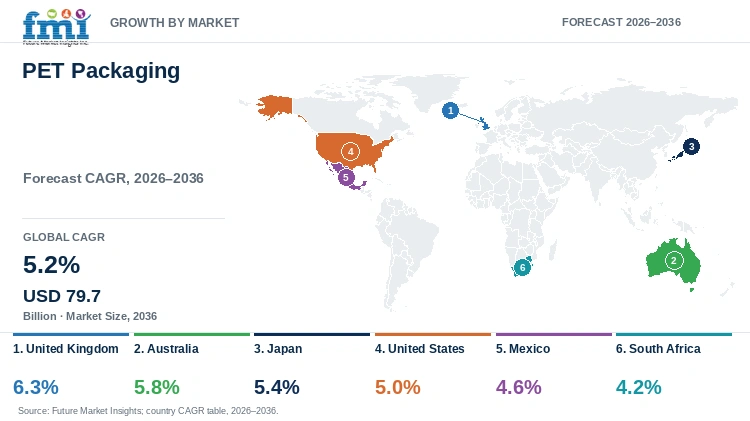Screen dimensions: 750x421
Task: Click map marker 6 on South Africa
Action: pyautogui.click(x=522, y=267)
